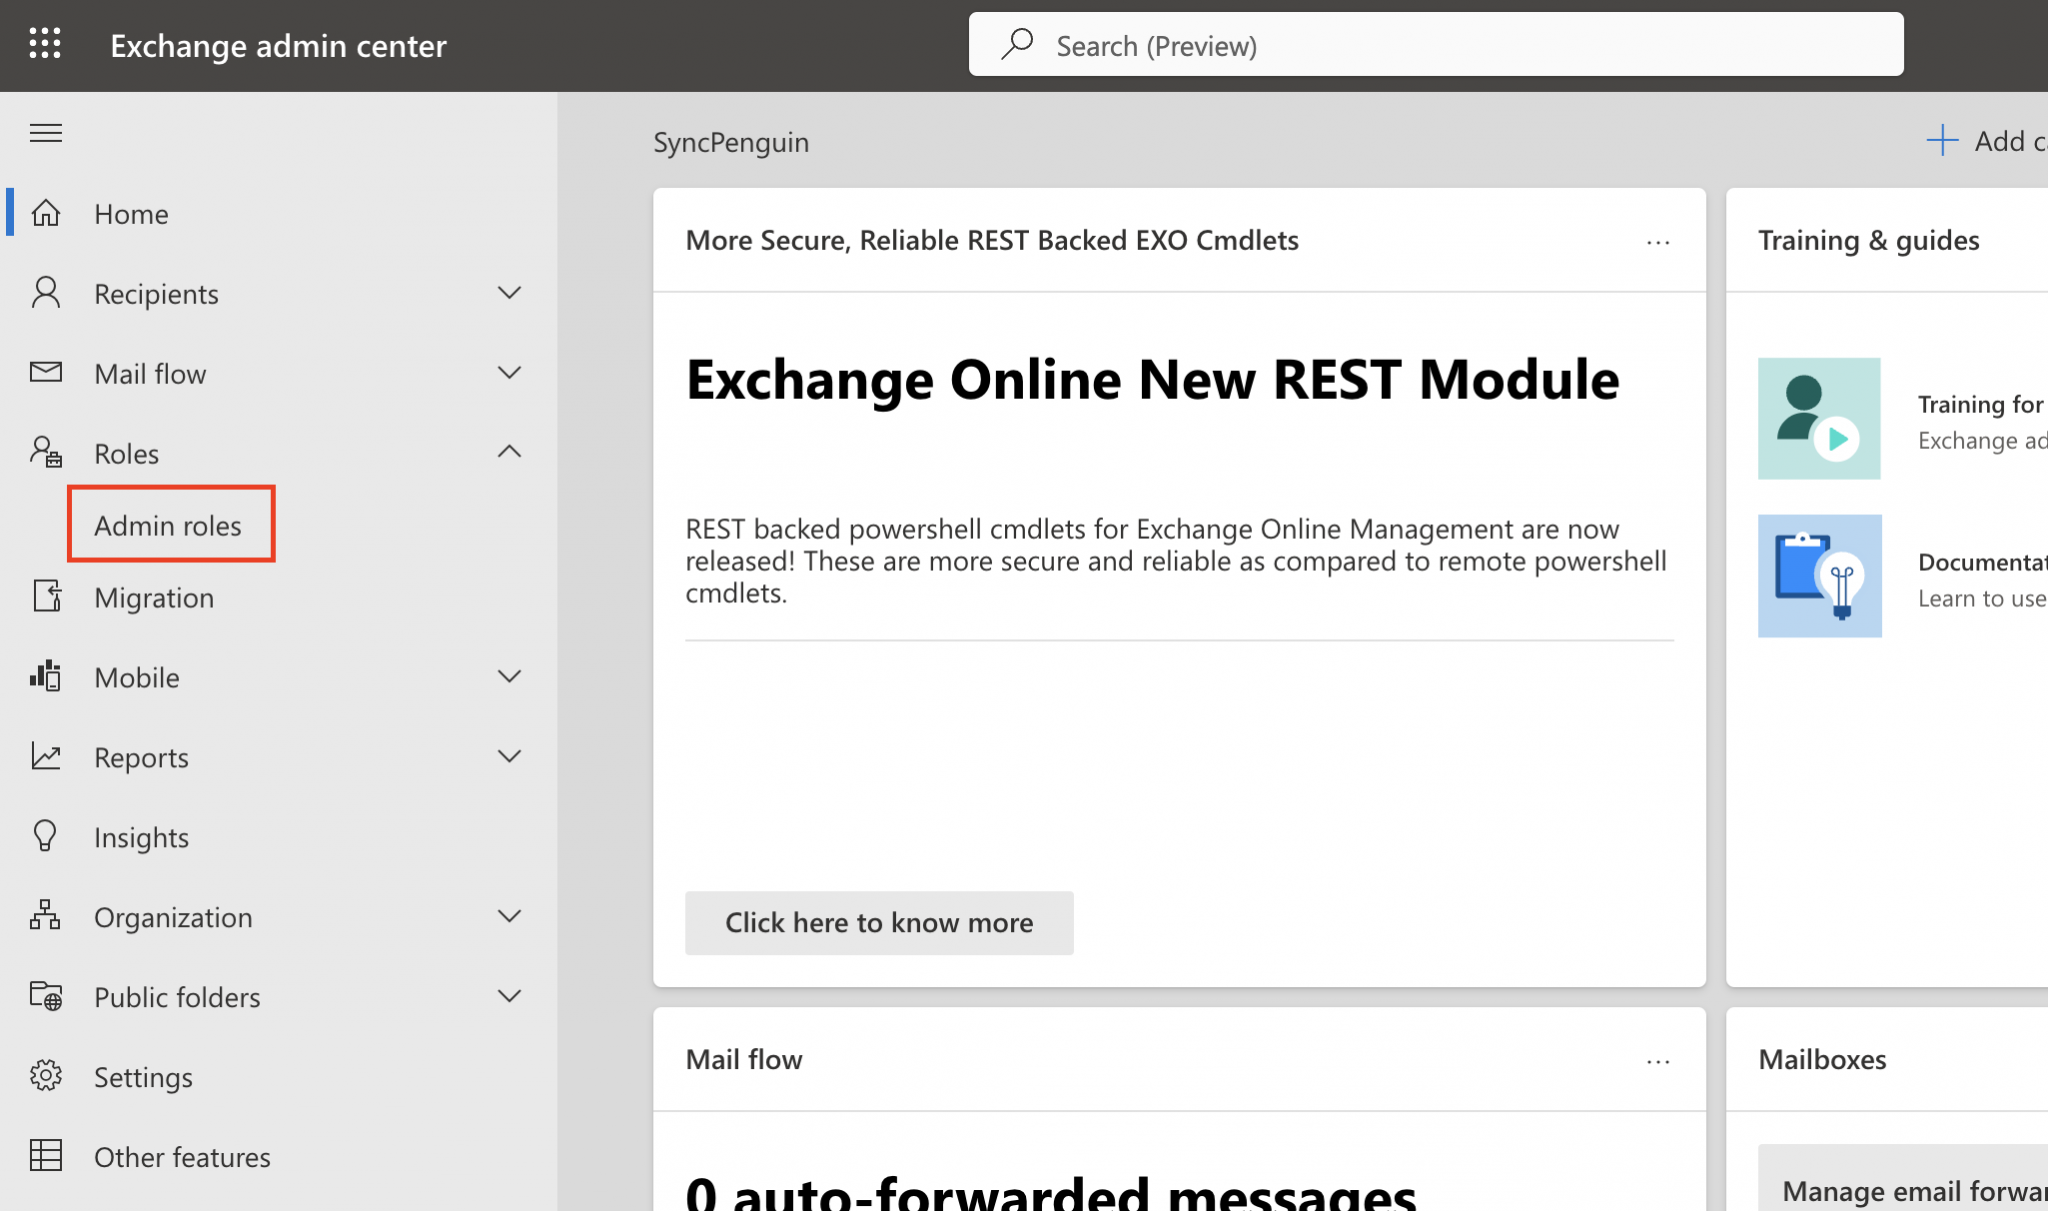Screen dimensions: 2048x1211
Task: Open Mail flow card more-options ellipsis
Action: [1658, 1061]
